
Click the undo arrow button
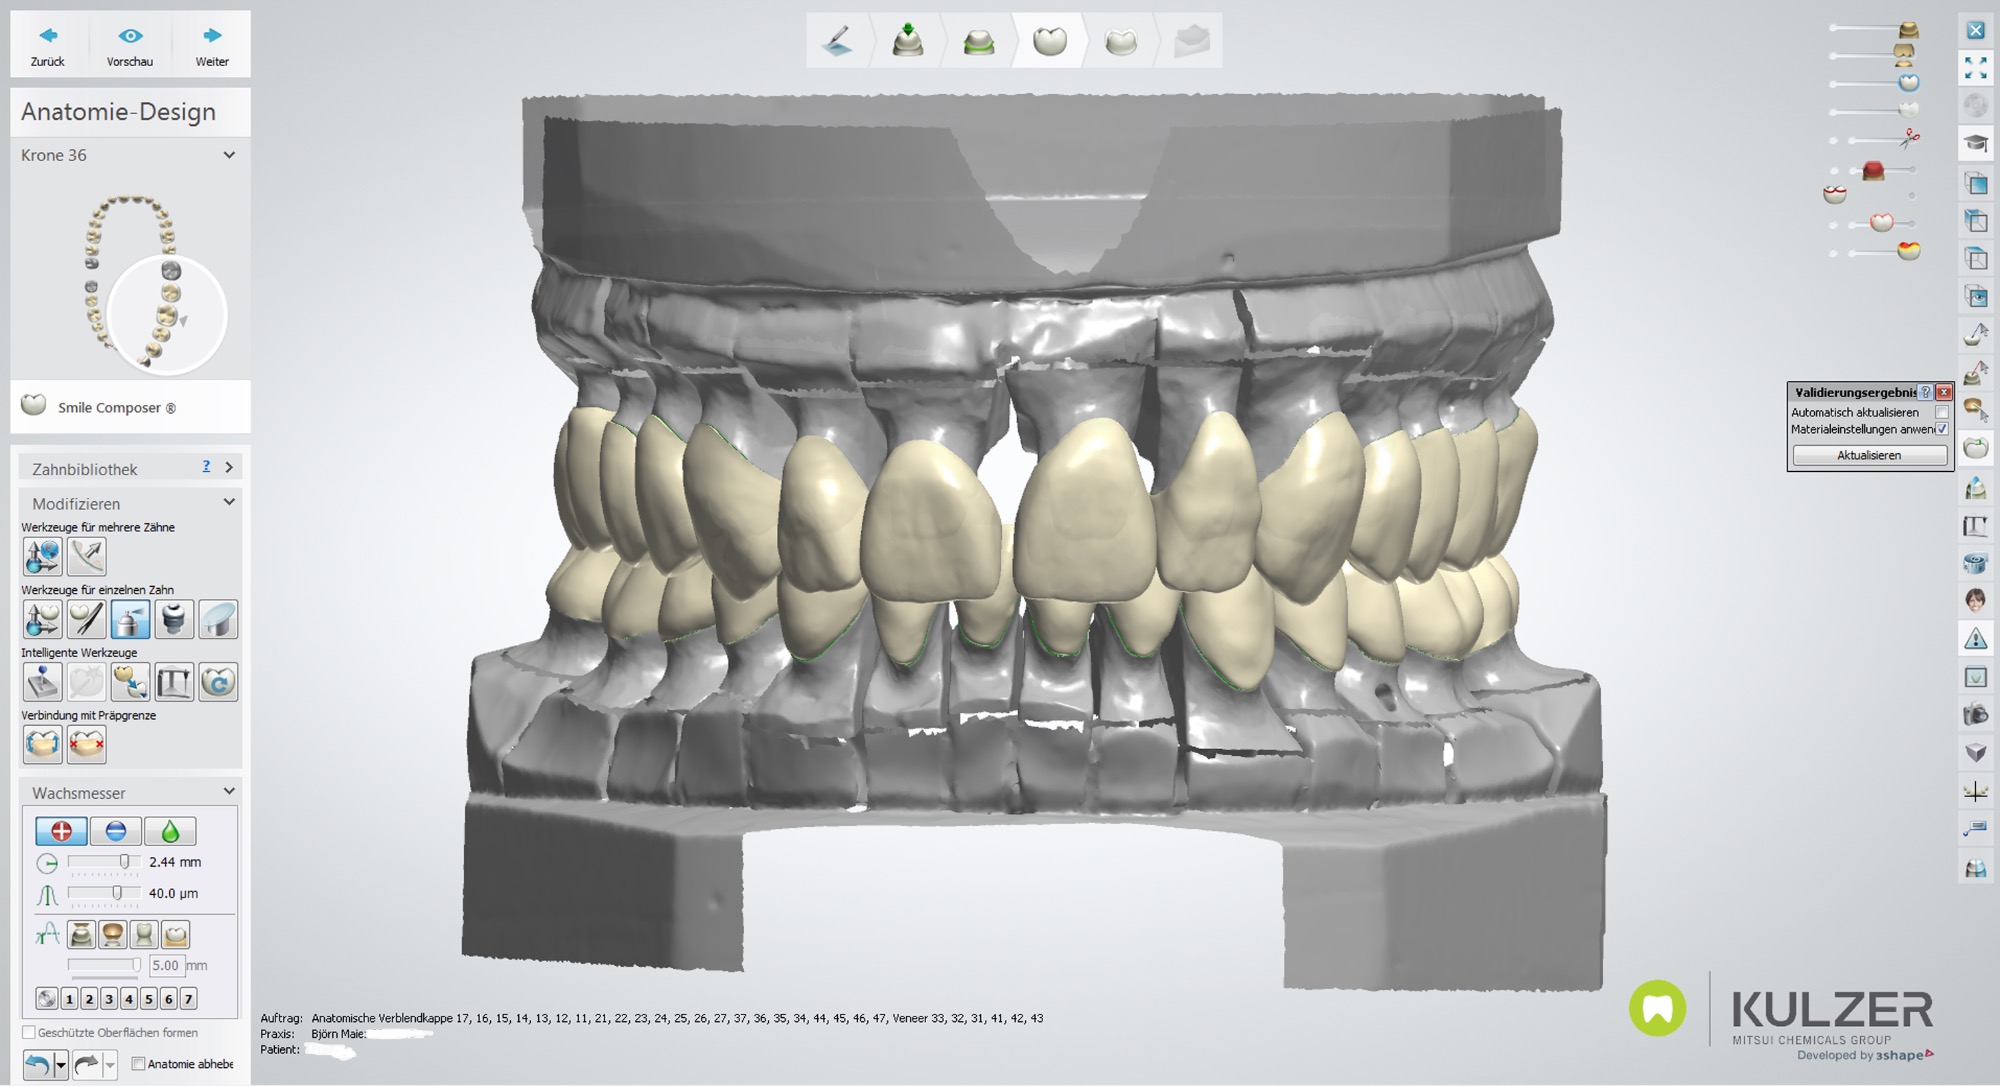pyautogui.click(x=37, y=1064)
